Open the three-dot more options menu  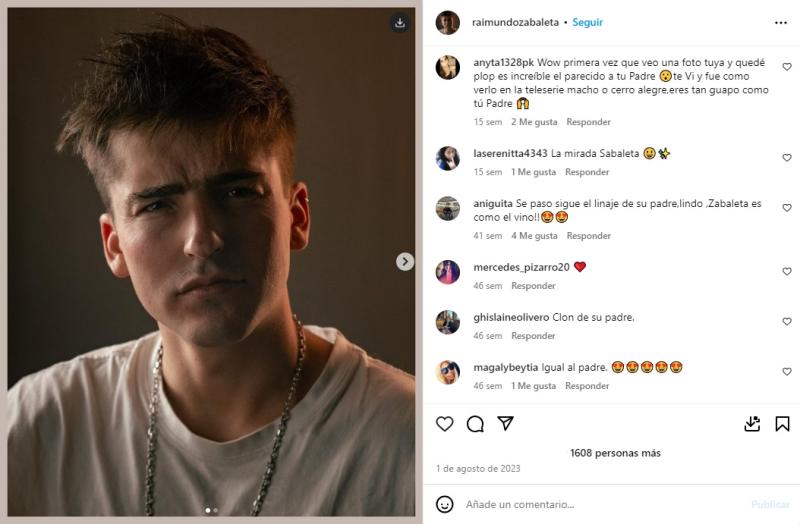781,22
